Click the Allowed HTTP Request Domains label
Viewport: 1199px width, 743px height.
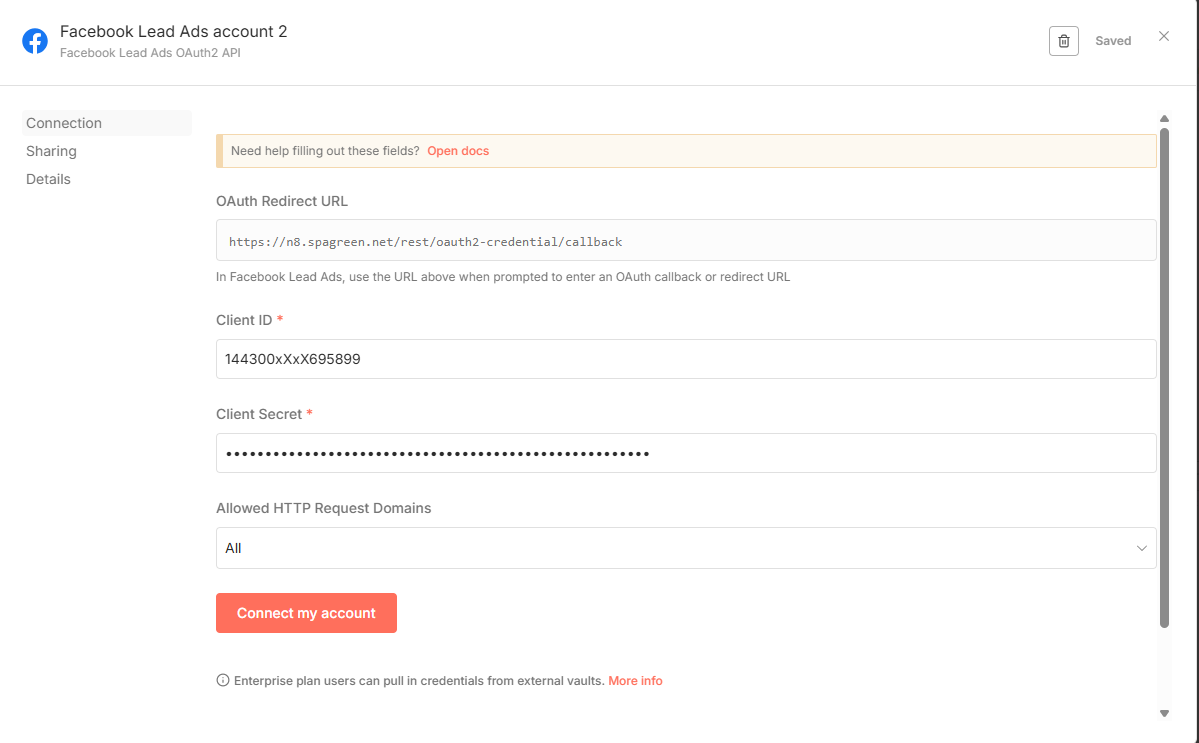tap(323, 508)
